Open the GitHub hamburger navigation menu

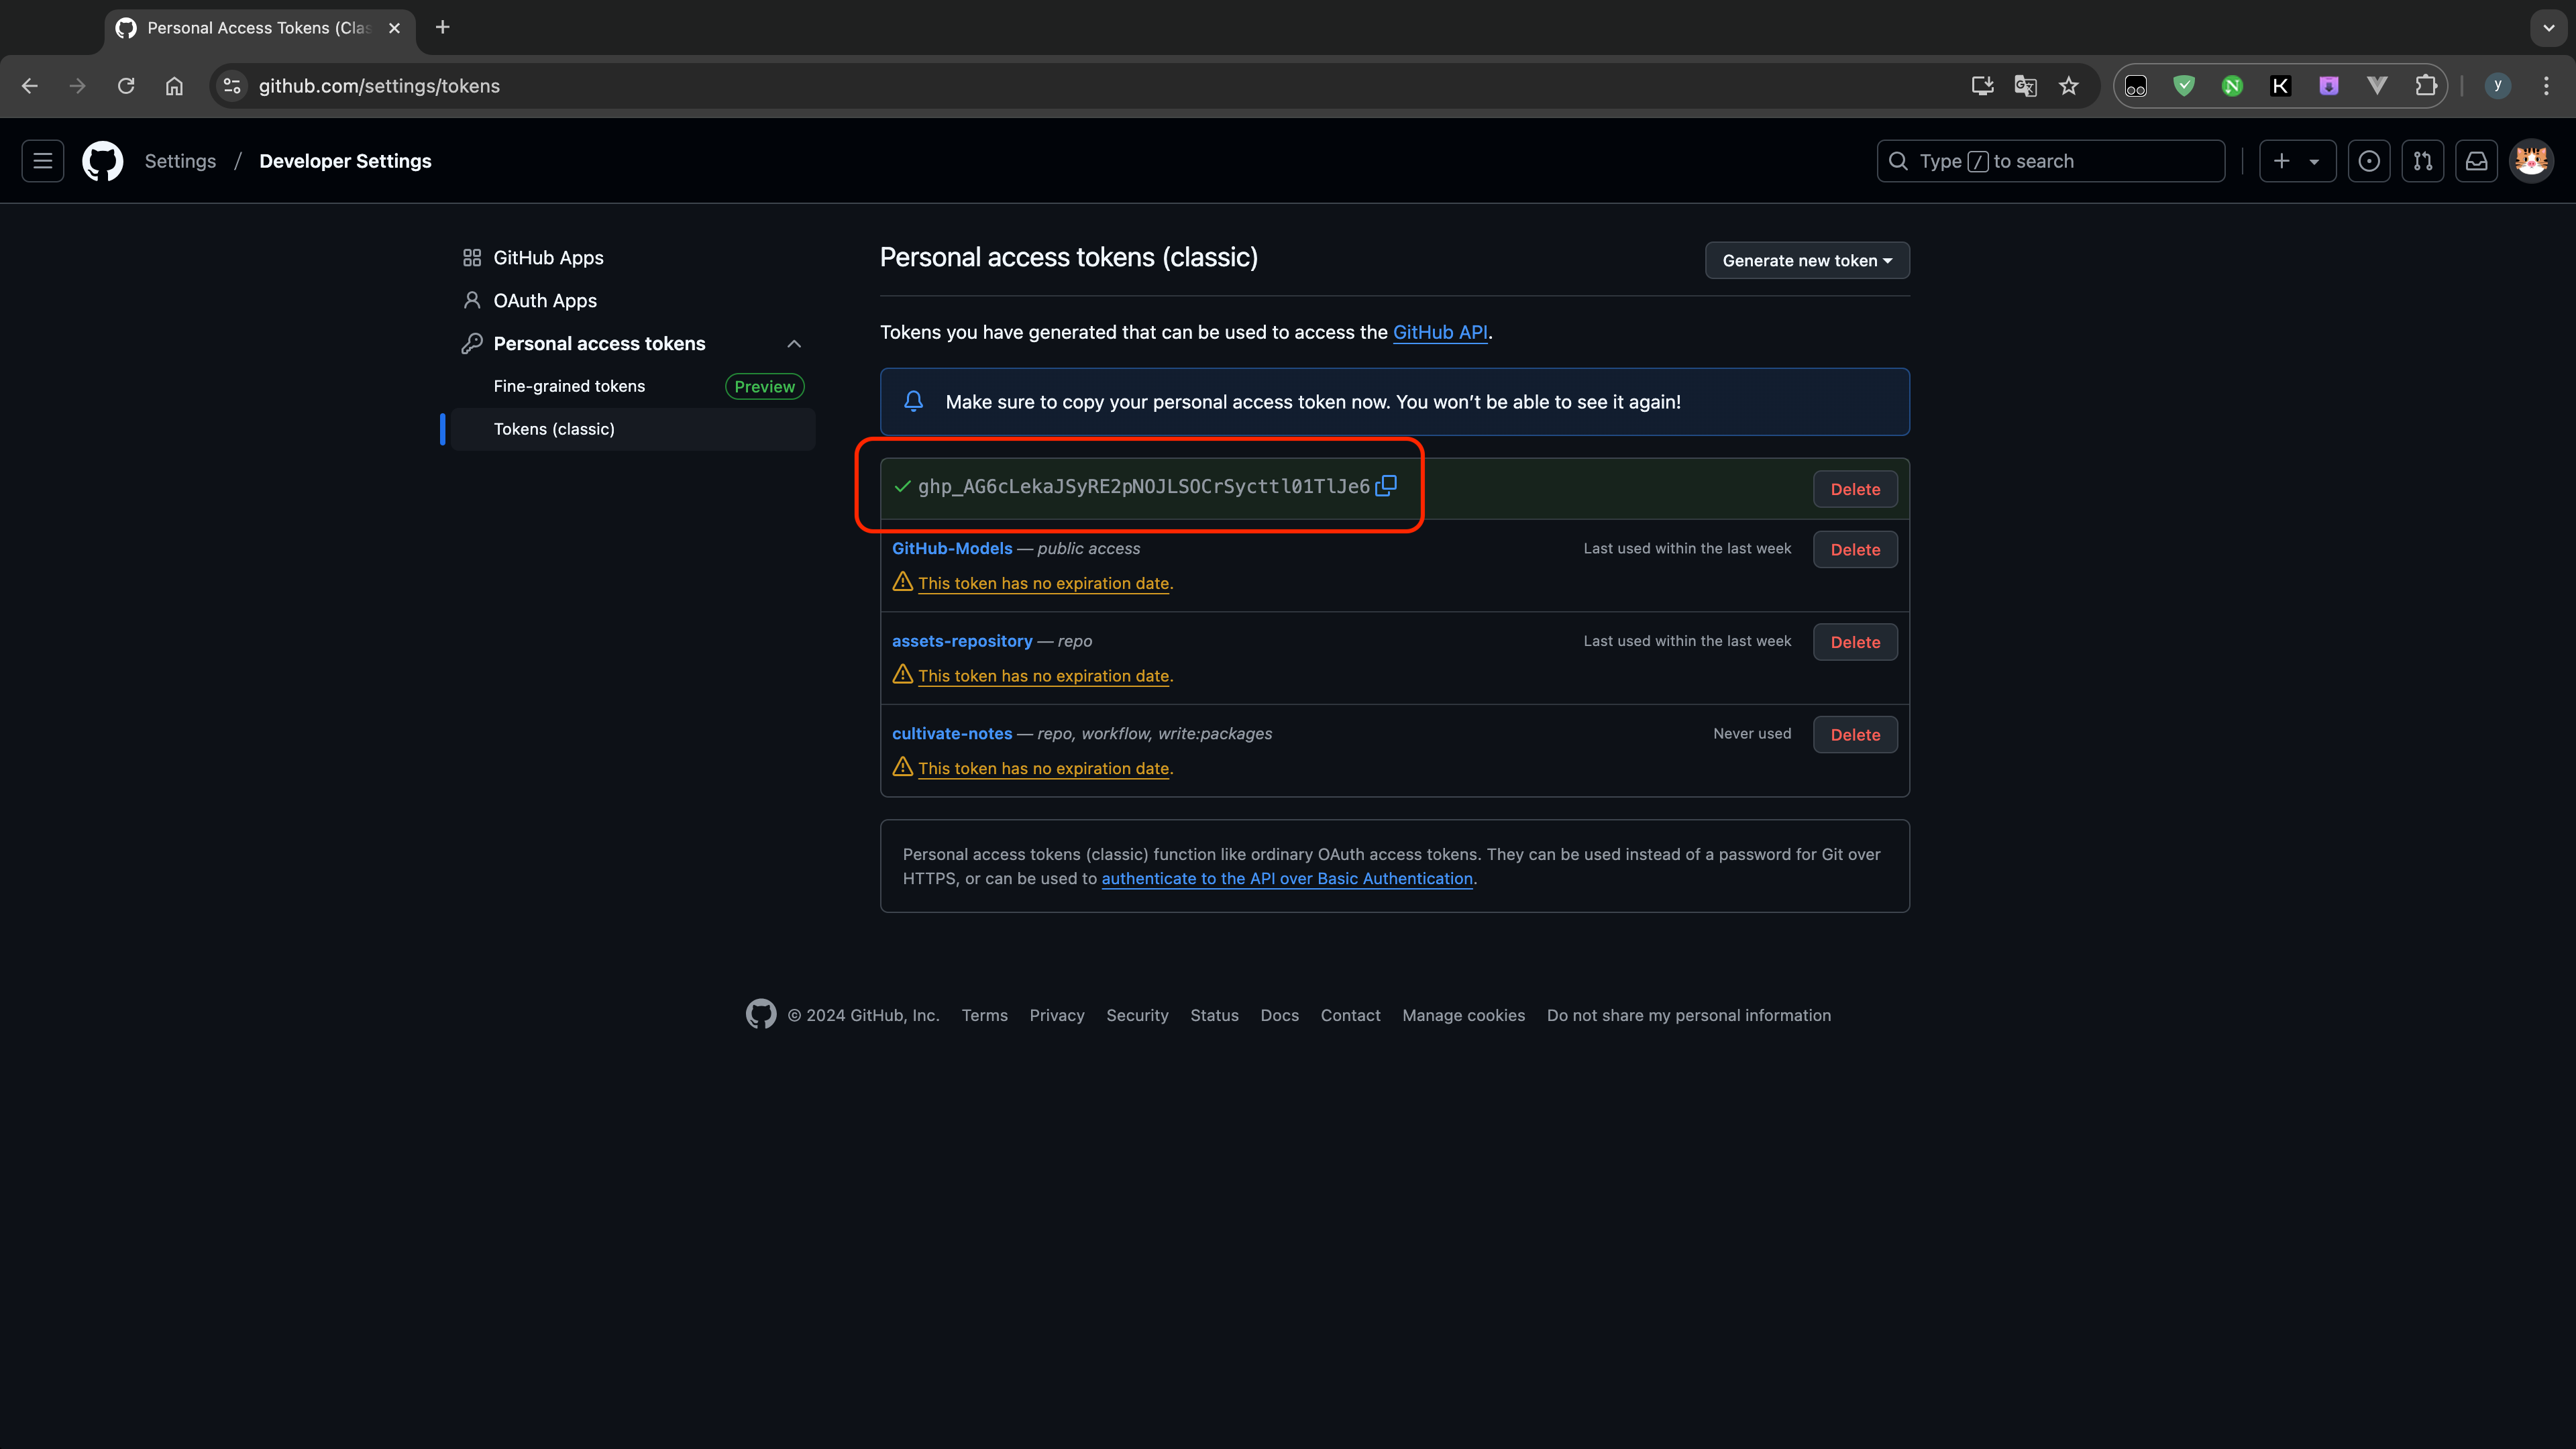coord(43,161)
